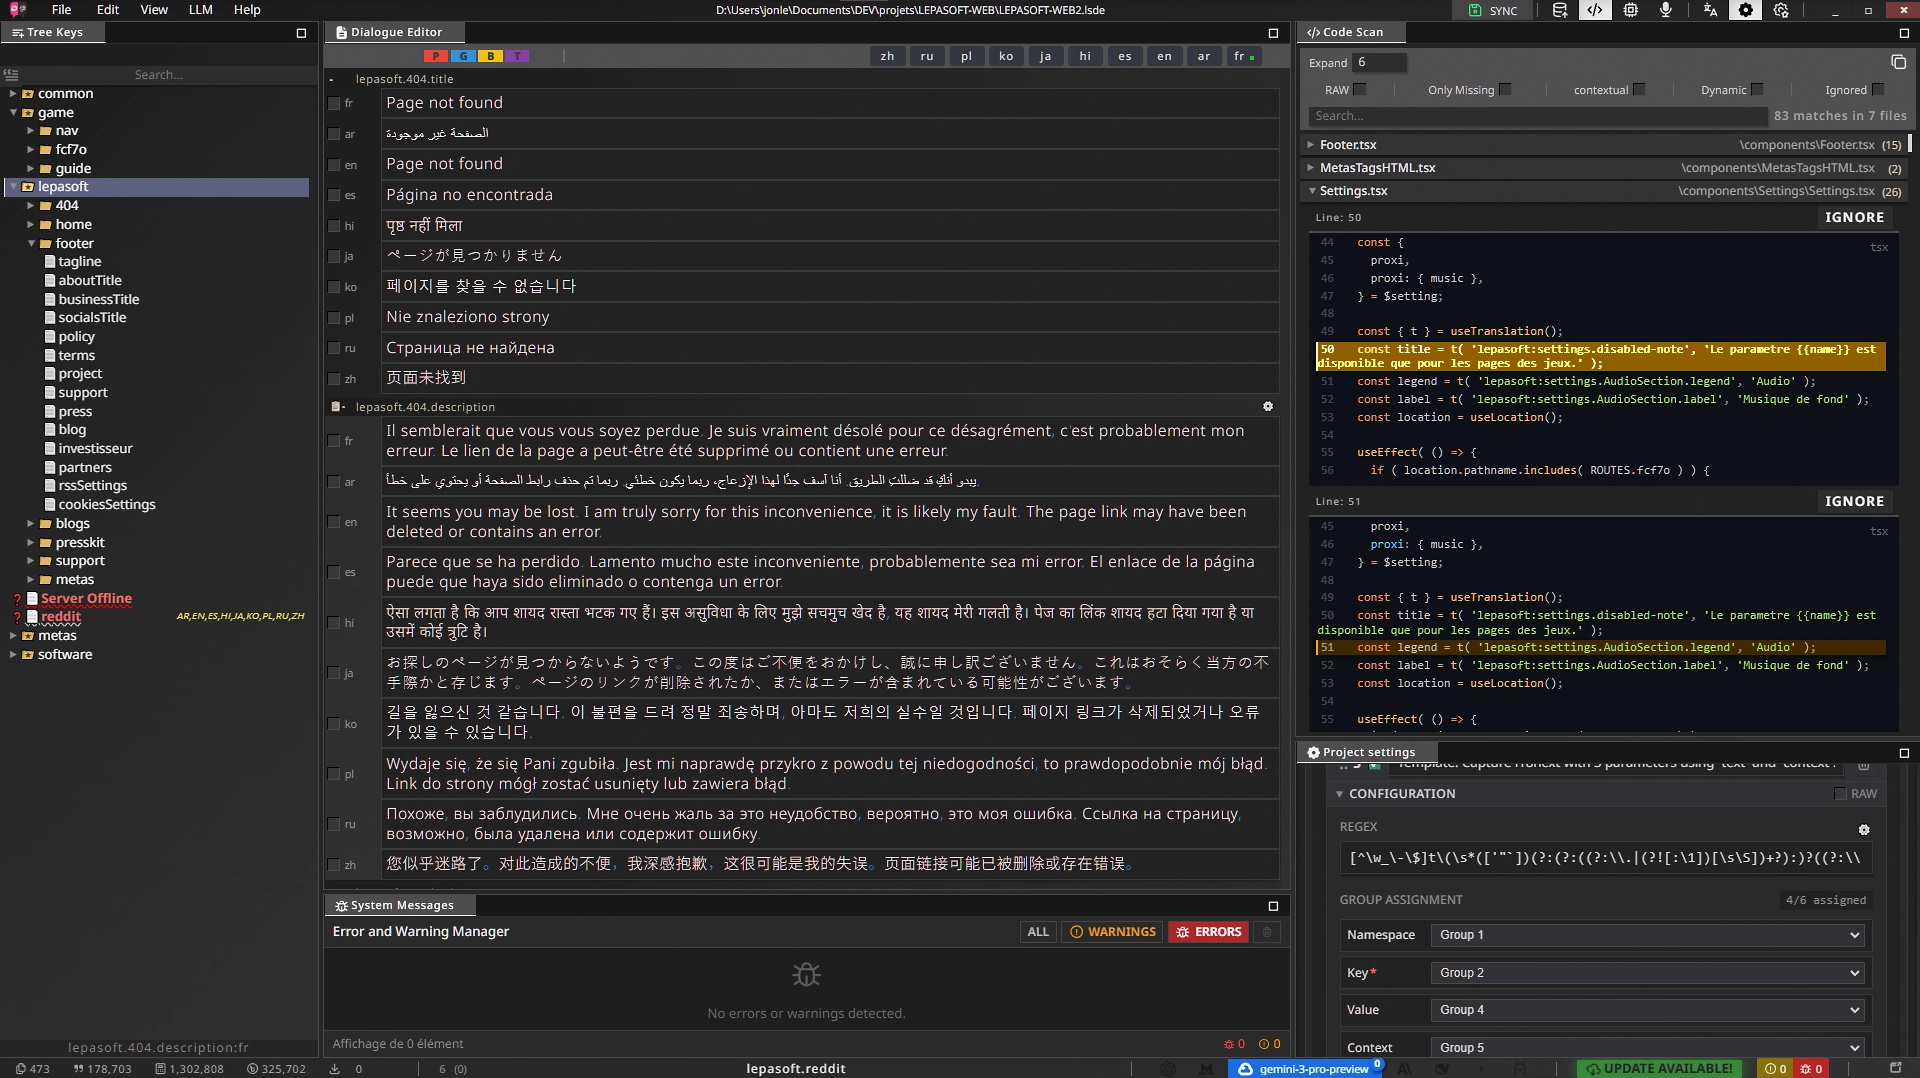
Task: Open the gear-with-star preferences icon in top toolbar
Action: coord(1781,10)
